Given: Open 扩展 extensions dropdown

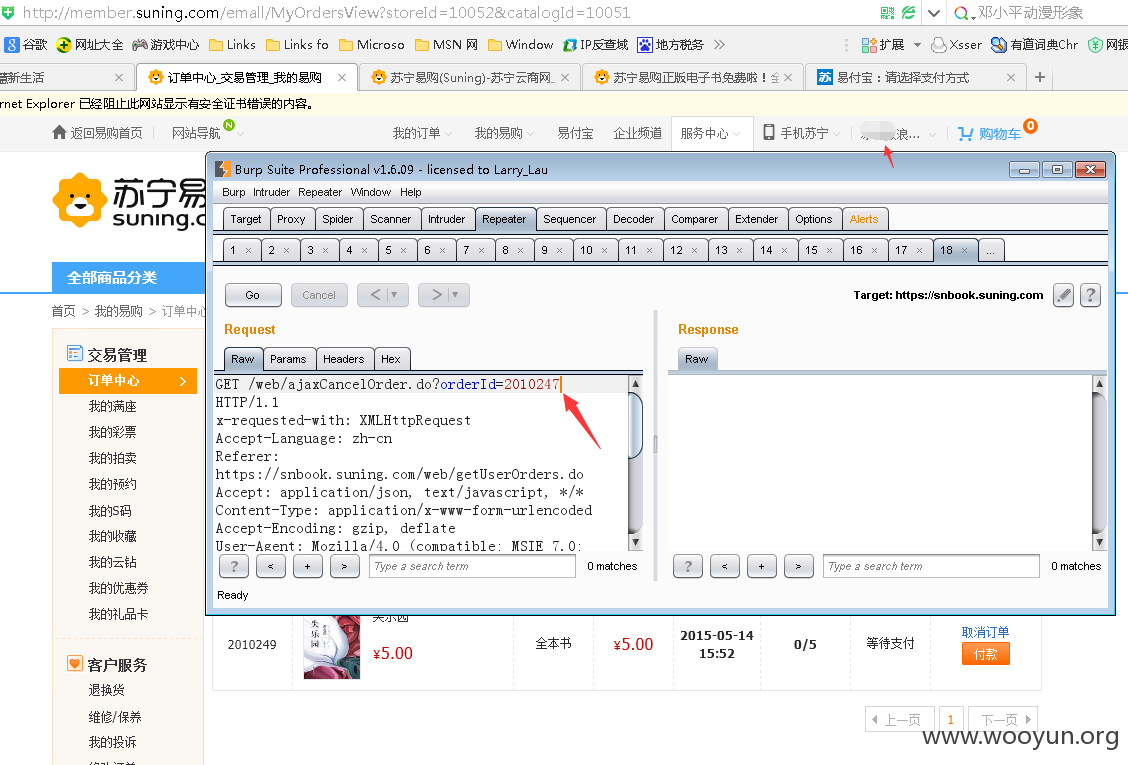Looking at the screenshot, I should (x=891, y=45).
